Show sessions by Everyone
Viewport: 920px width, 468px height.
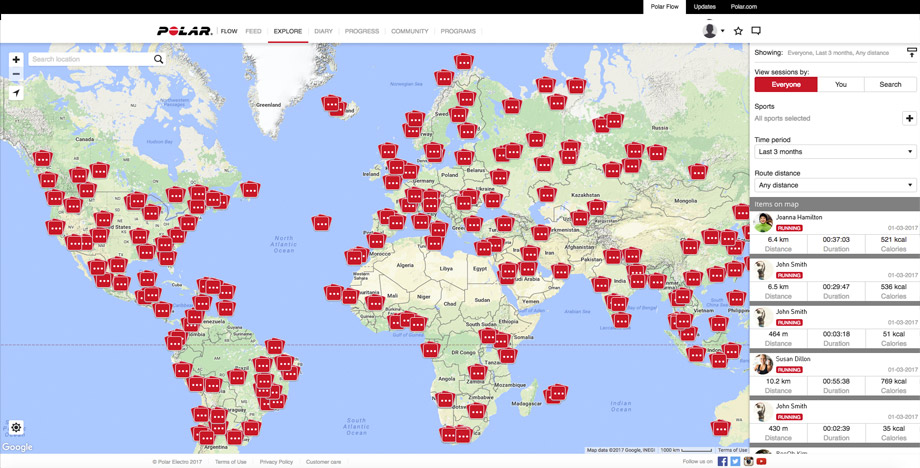786,85
